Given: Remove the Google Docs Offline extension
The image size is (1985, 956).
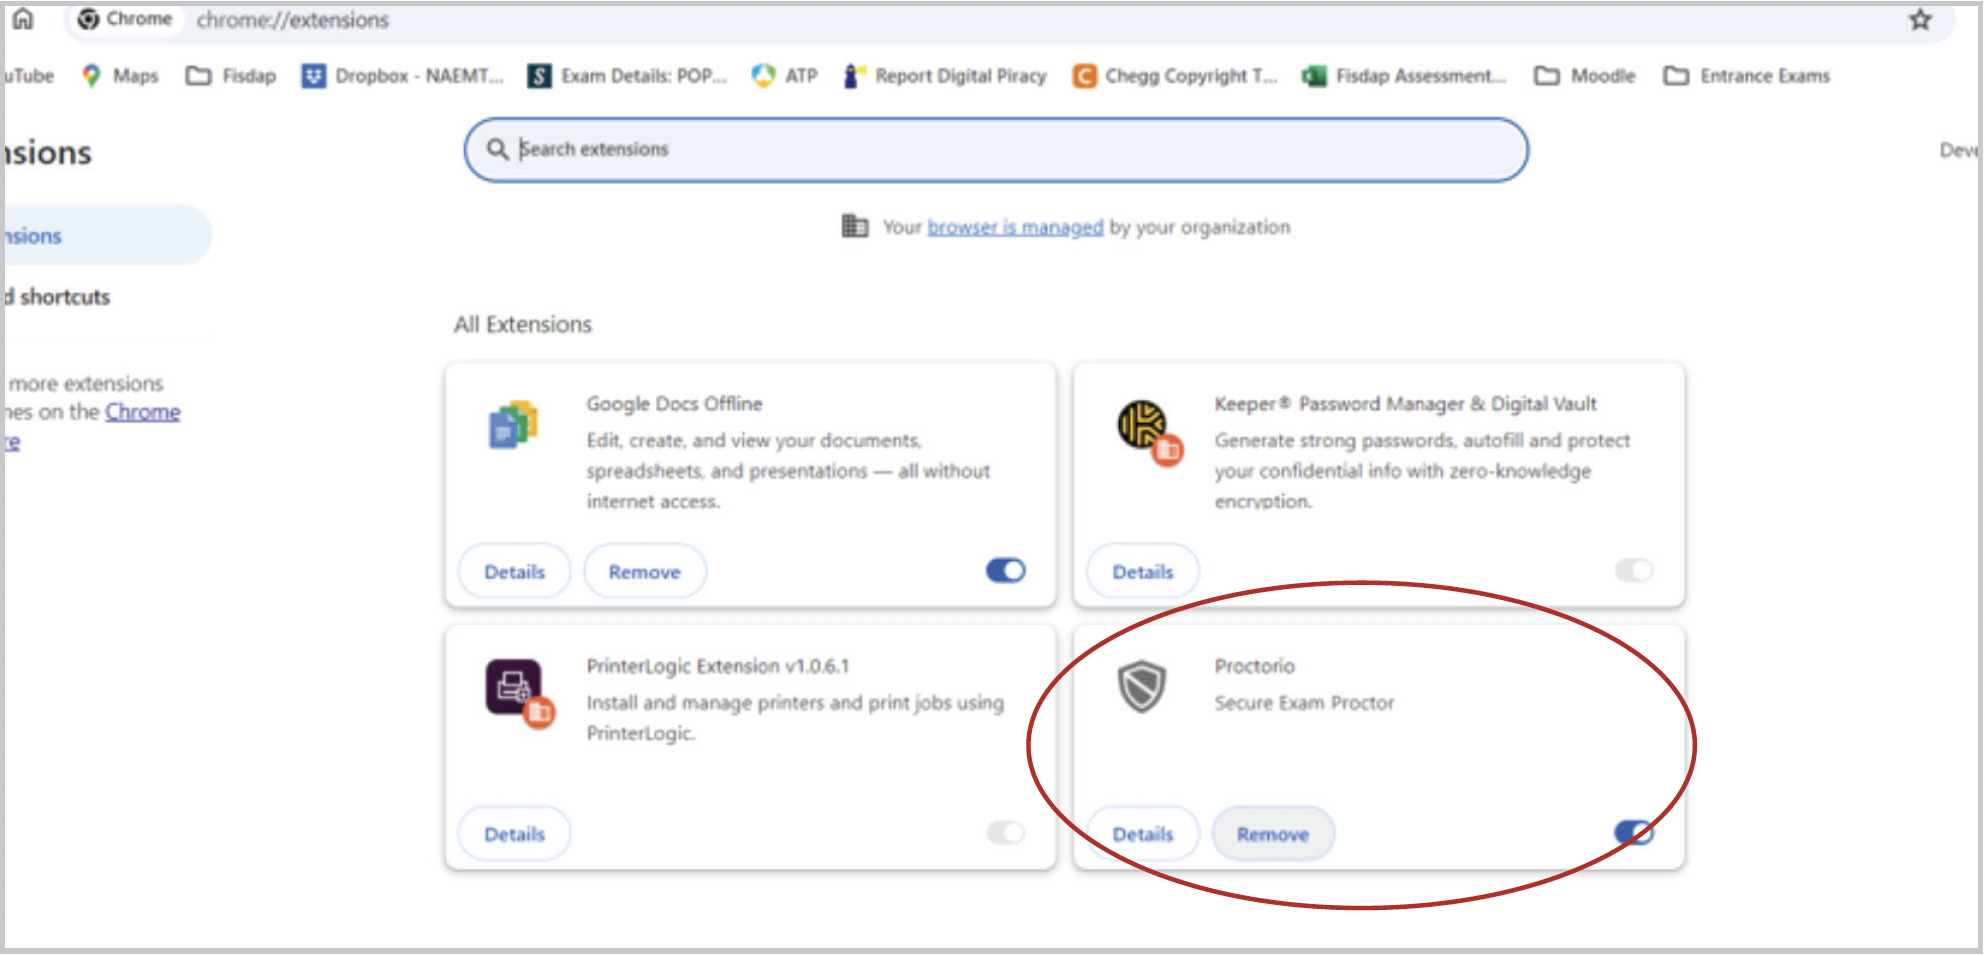Looking at the screenshot, I should coord(645,572).
